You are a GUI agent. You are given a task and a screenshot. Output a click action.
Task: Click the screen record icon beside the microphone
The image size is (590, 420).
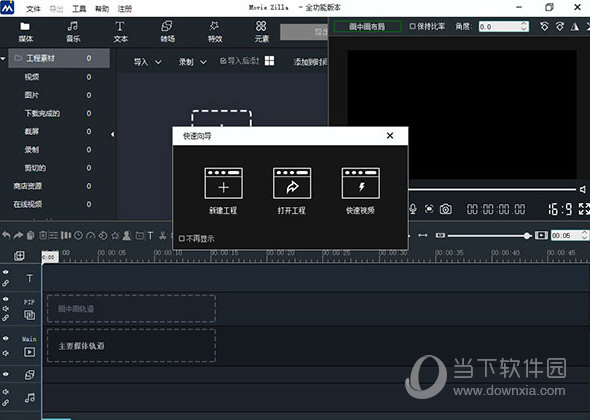[429, 209]
